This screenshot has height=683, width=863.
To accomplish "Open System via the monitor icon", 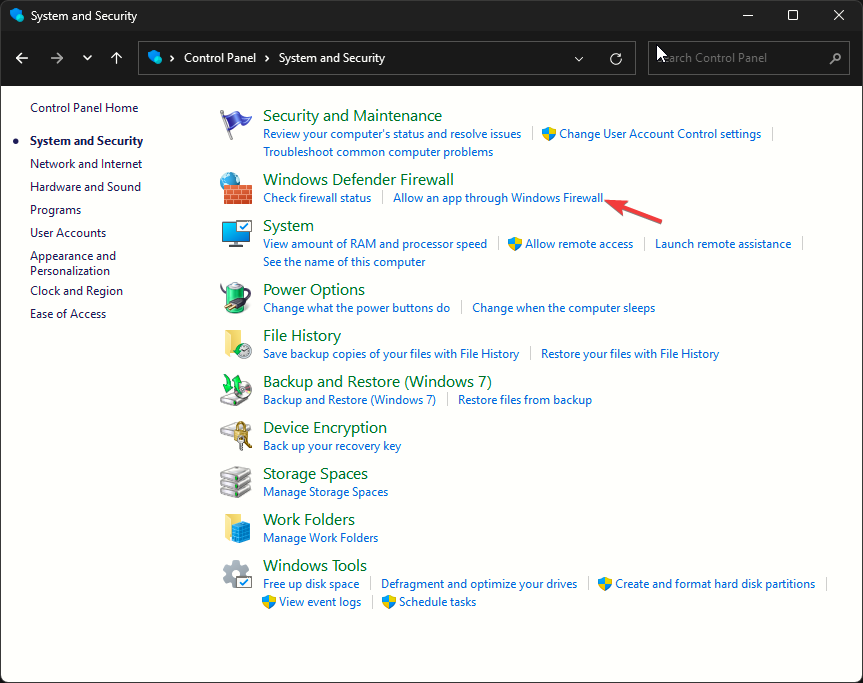I will [x=236, y=235].
